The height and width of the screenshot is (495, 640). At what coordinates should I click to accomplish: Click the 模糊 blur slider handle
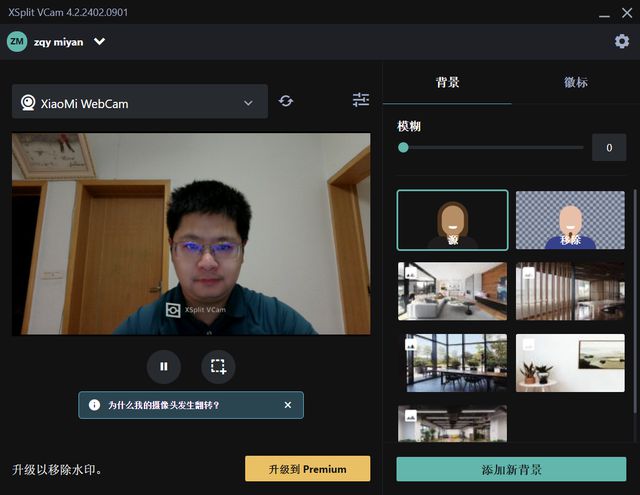[x=403, y=147]
